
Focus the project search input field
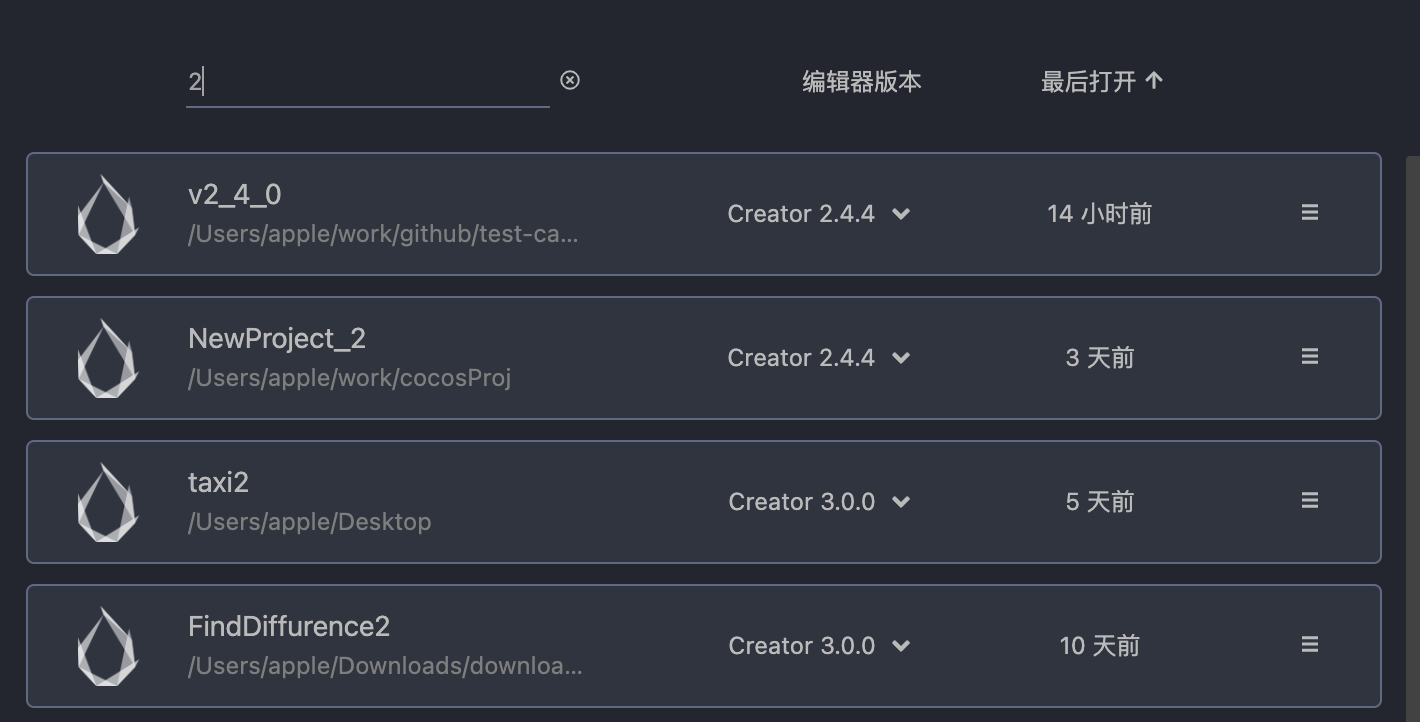[x=367, y=82]
